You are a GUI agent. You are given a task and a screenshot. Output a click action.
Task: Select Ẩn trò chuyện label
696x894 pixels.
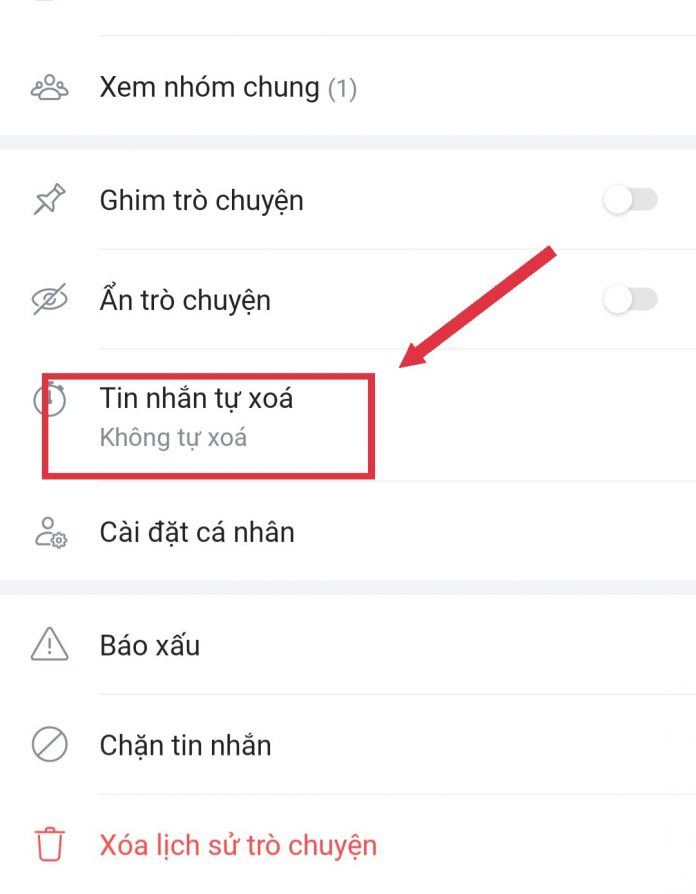tap(185, 299)
